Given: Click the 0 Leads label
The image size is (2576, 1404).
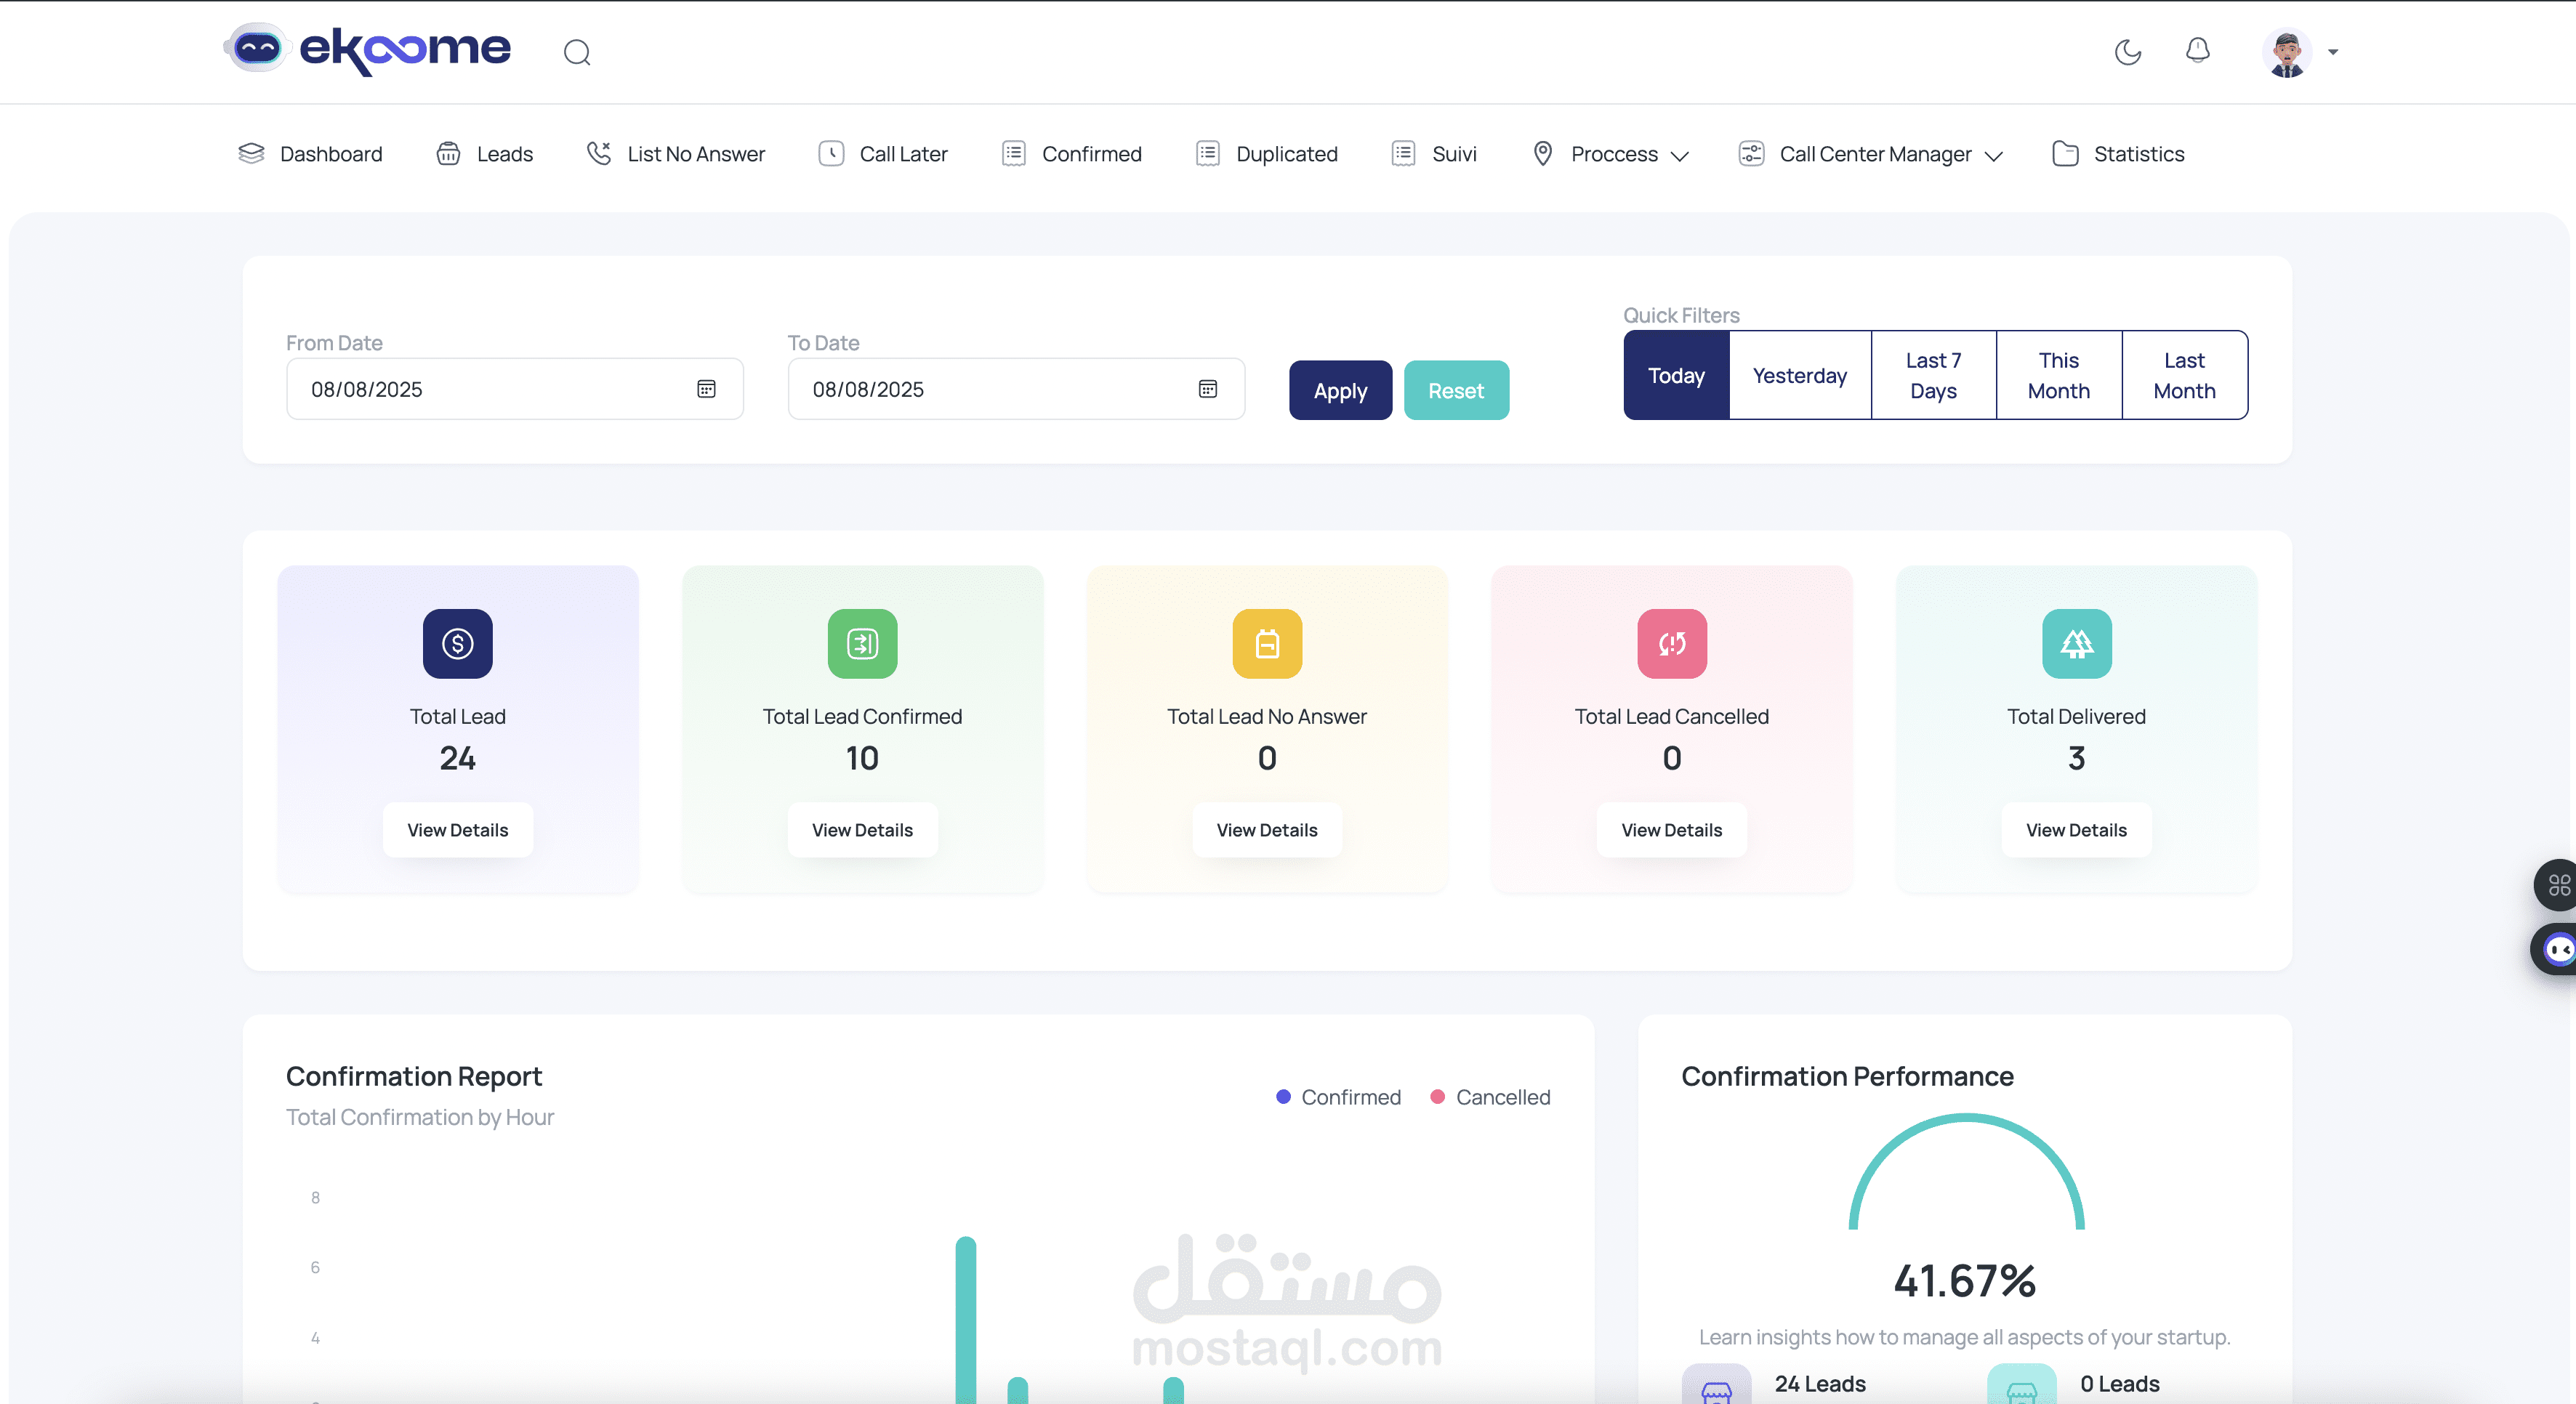Looking at the screenshot, I should pos(2120,1384).
